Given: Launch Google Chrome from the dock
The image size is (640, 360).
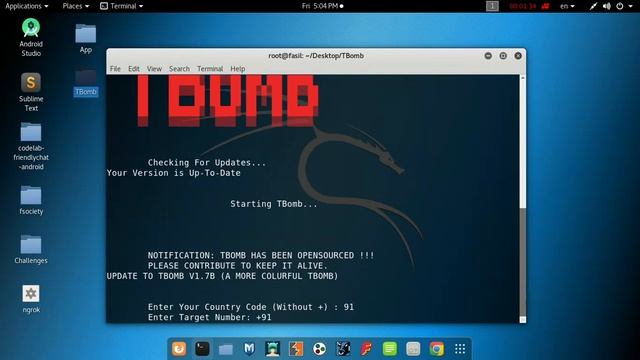Looking at the screenshot, I should click(436, 349).
